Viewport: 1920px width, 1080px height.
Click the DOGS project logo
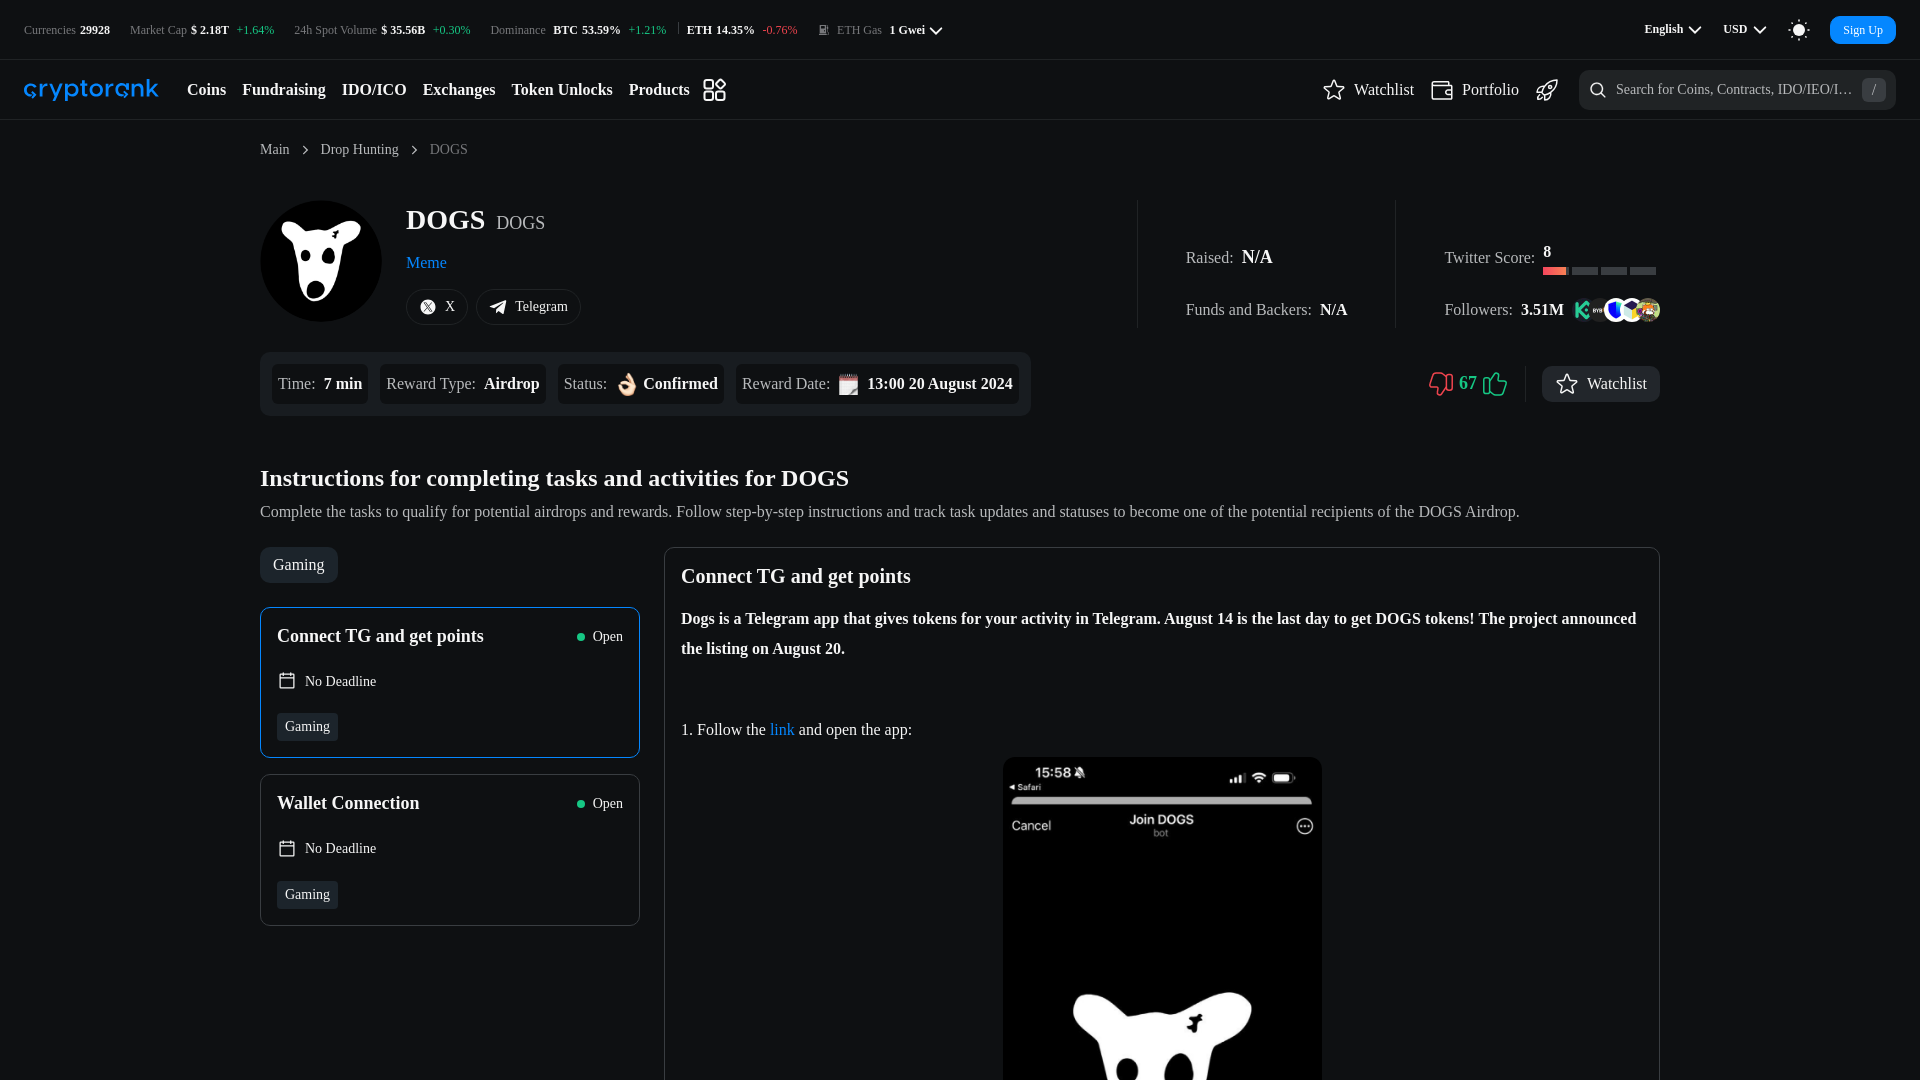(x=321, y=261)
